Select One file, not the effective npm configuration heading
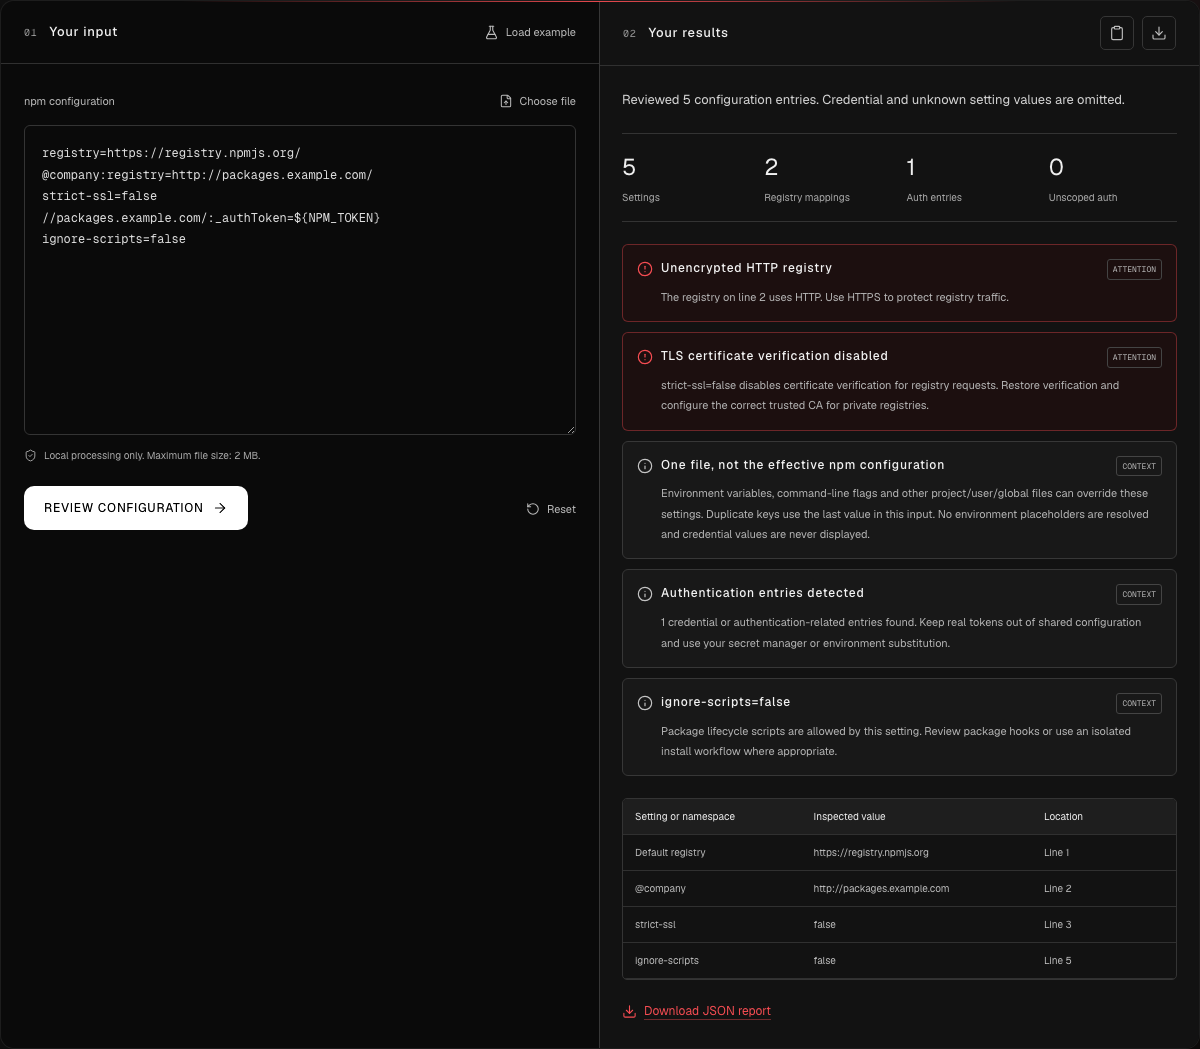Viewport: 1200px width, 1049px height. [x=802, y=465]
